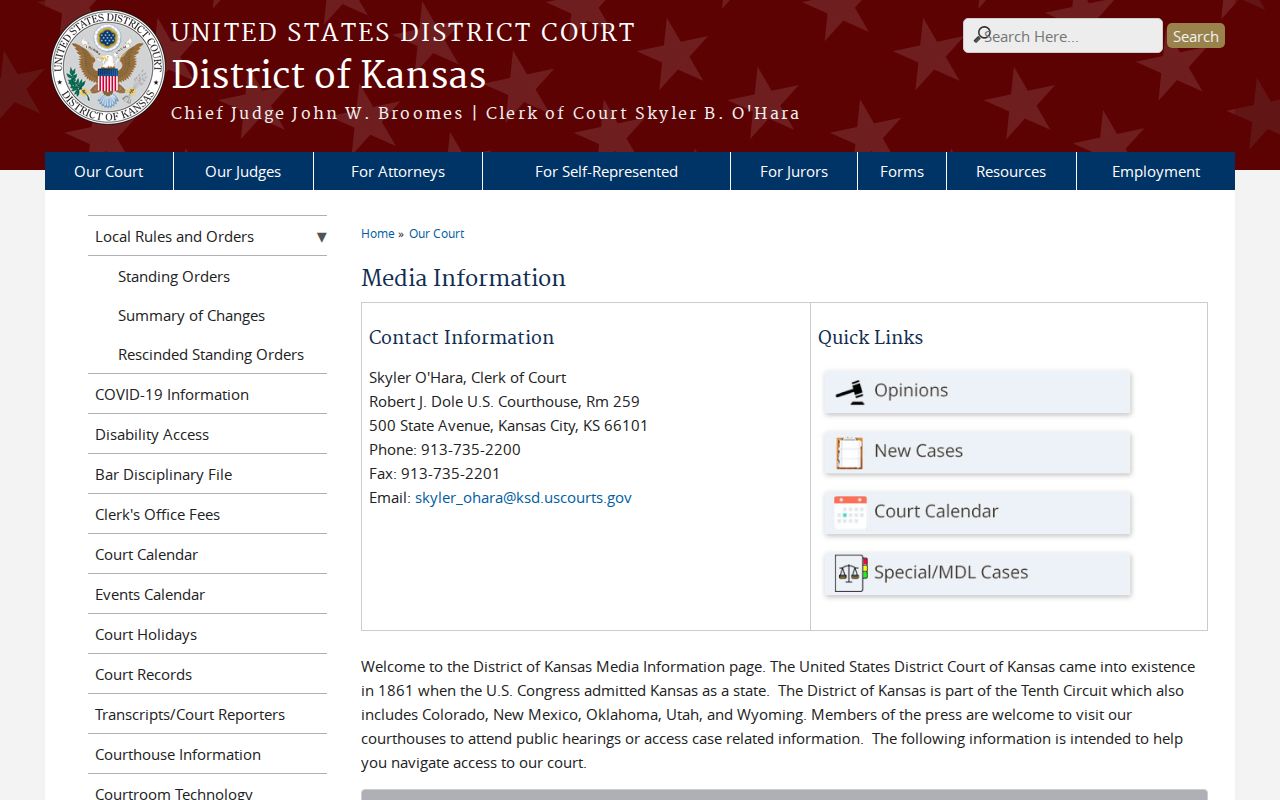The image size is (1280, 800).
Task: Click the scales icon beside Special/MDL Cases
Action: pyautogui.click(x=851, y=573)
